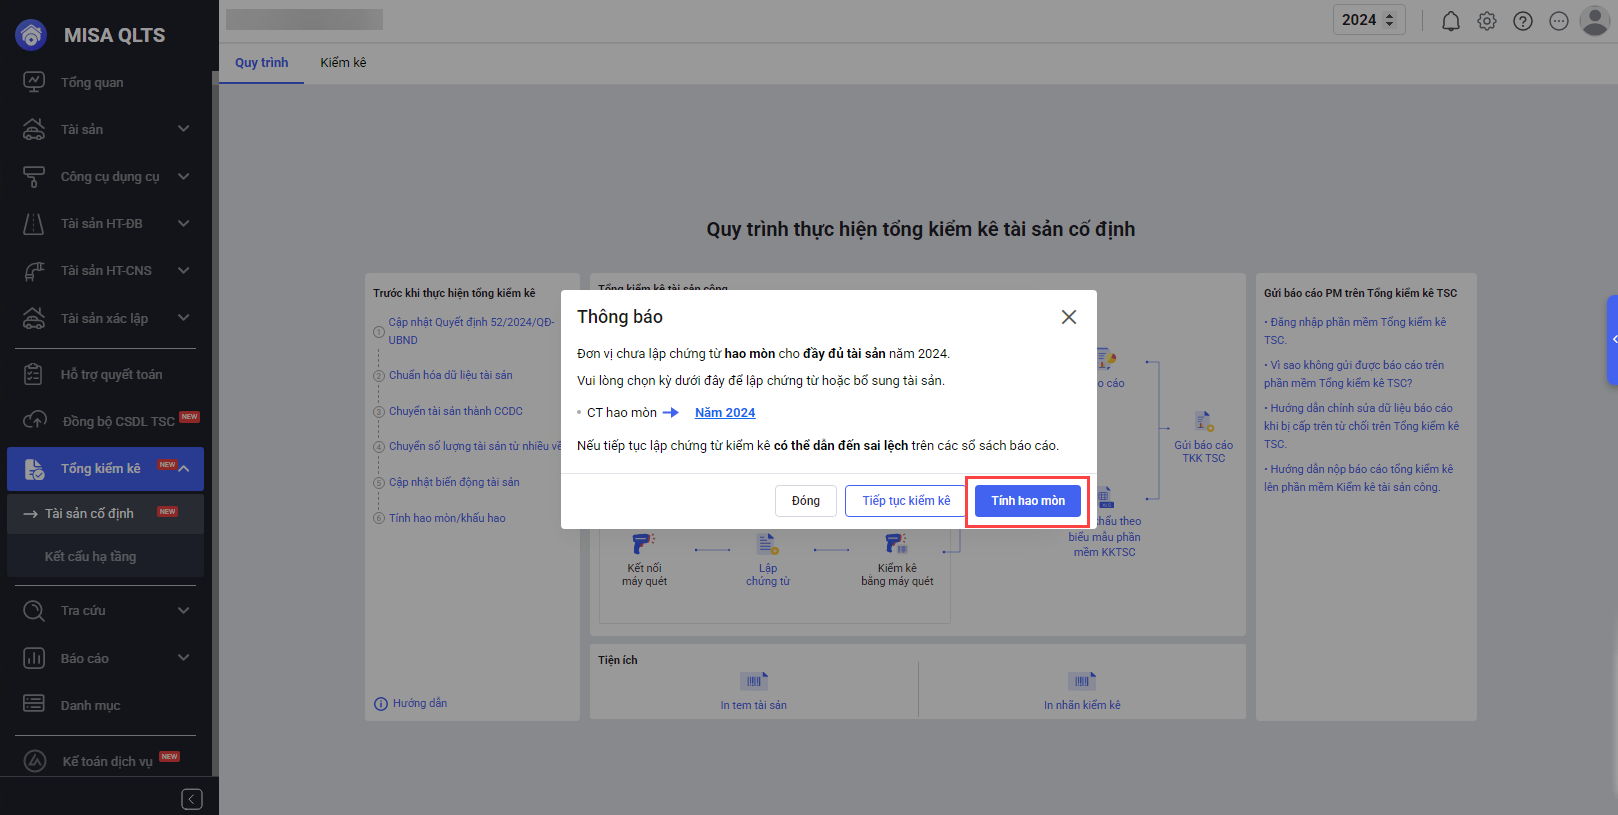The height and width of the screenshot is (815, 1618).
Task: Collapse the Tổng kiểm kê chevron
Action: (183, 468)
